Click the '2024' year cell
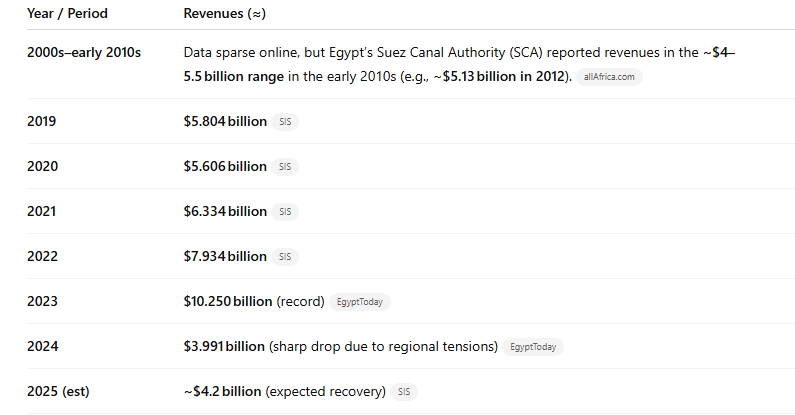The width and height of the screenshot is (795, 415). coord(43,347)
